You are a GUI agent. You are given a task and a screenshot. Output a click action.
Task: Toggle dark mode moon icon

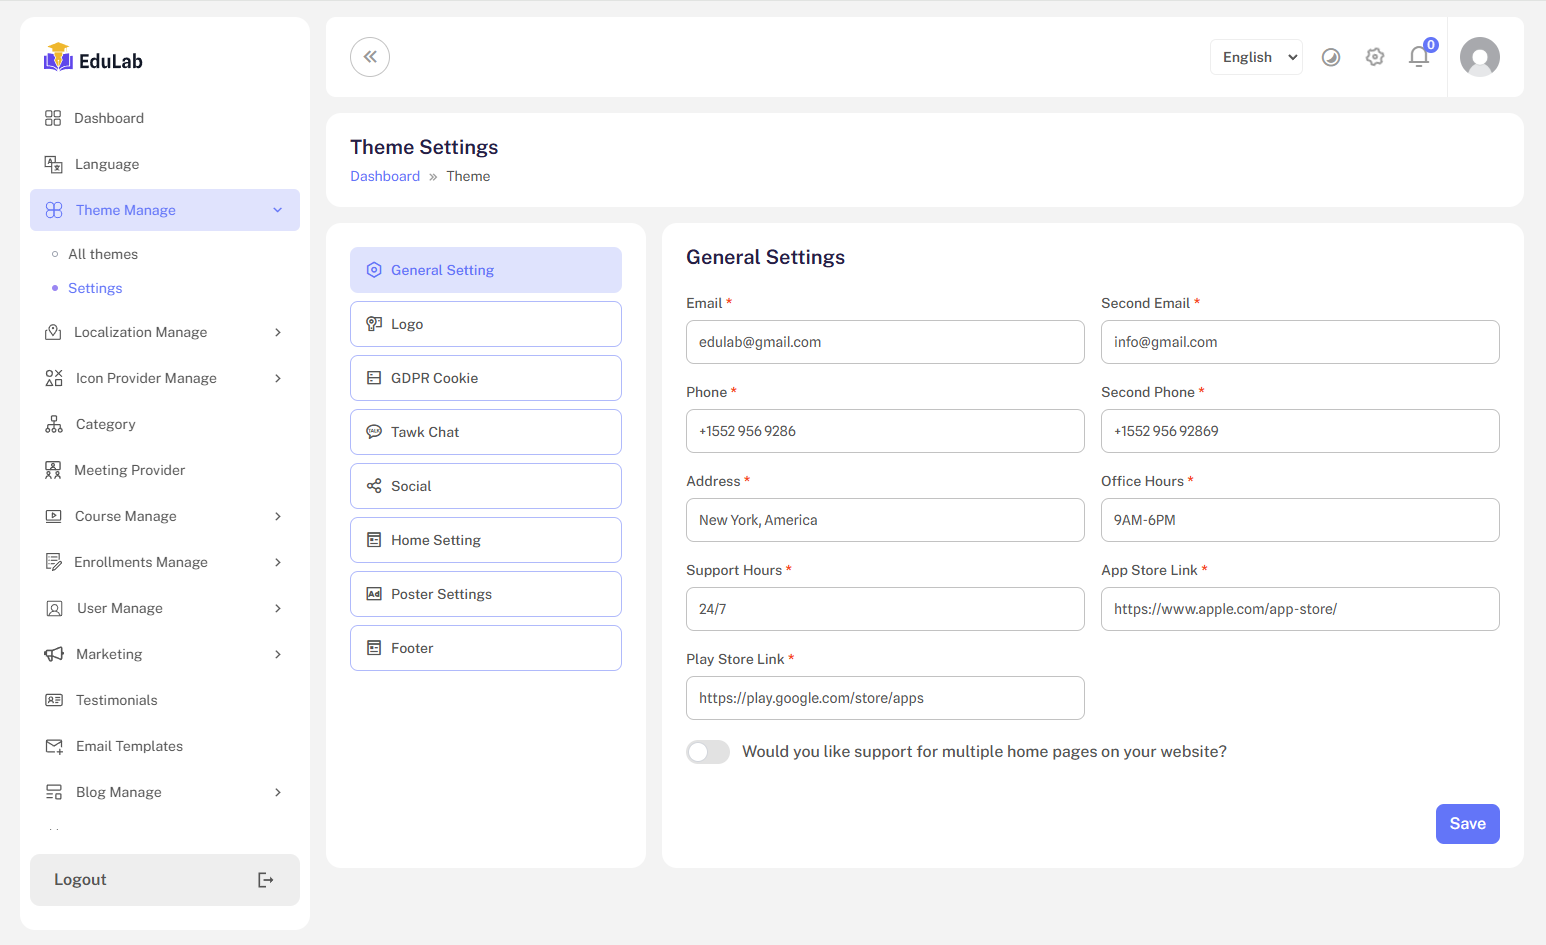[x=1331, y=57]
